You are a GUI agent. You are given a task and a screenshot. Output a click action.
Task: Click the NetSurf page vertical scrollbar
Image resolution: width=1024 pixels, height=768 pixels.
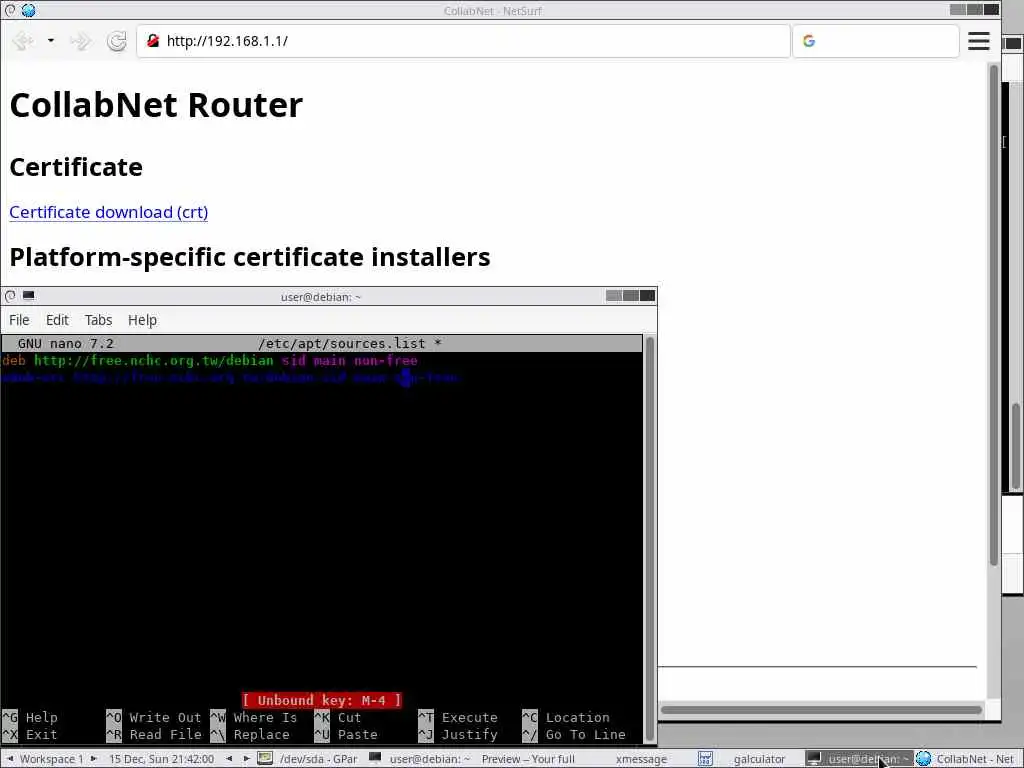pyautogui.click(x=994, y=313)
